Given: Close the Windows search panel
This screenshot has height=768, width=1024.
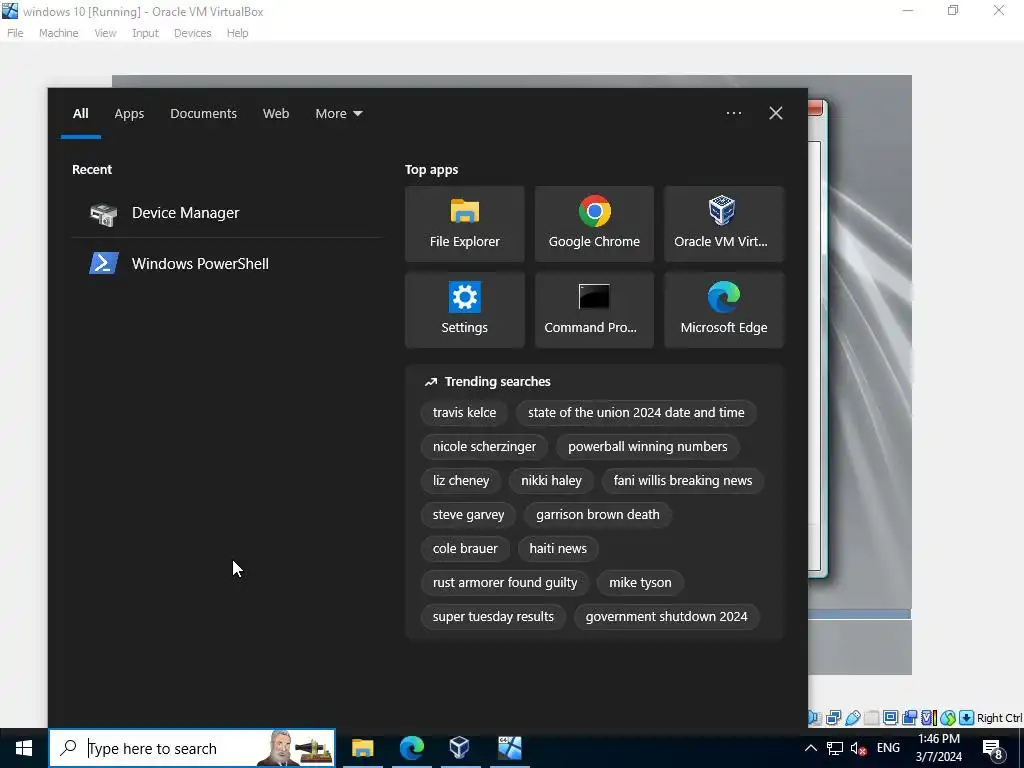Looking at the screenshot, I should pyautogui.click(x=775, y=113).
